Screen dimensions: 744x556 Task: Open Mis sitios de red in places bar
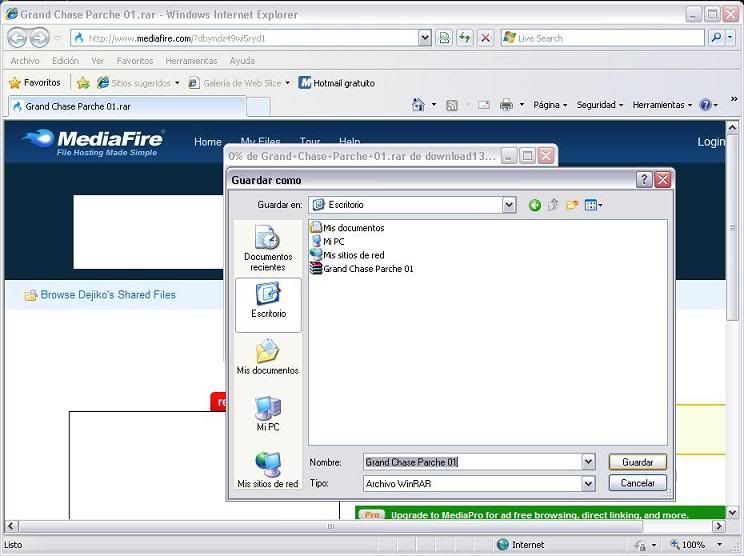[267, 470]
